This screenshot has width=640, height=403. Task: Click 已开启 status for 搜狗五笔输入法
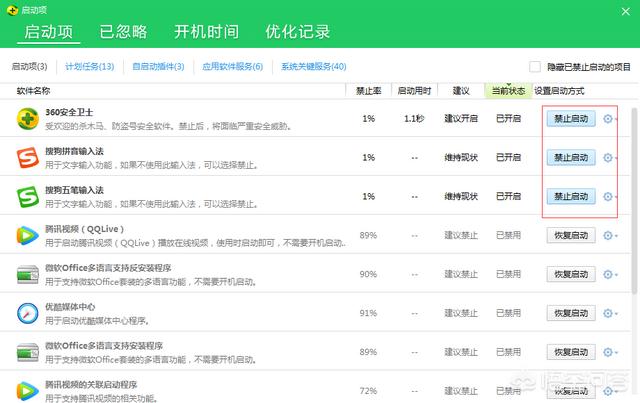pyautogui.click(x=508, y=196)
